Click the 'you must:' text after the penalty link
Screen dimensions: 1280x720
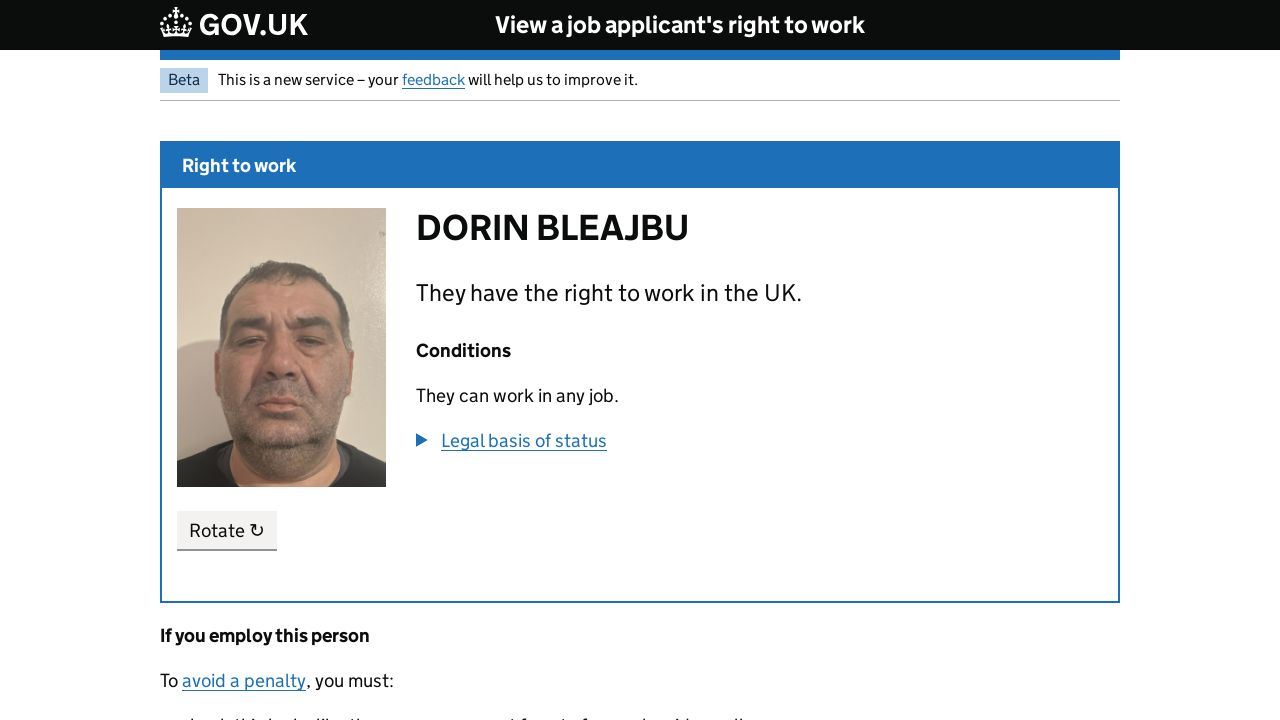(x=354, y=681)
